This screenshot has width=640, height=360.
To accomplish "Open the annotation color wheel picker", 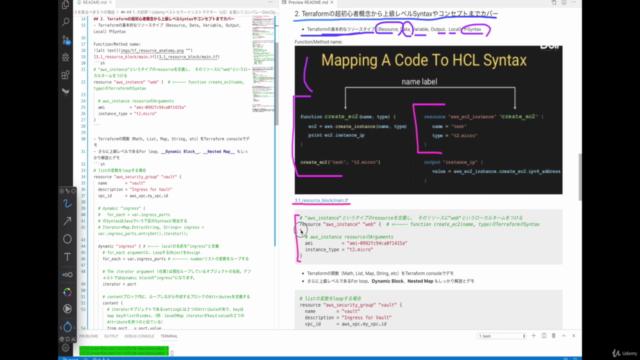I will coord(67,292).
